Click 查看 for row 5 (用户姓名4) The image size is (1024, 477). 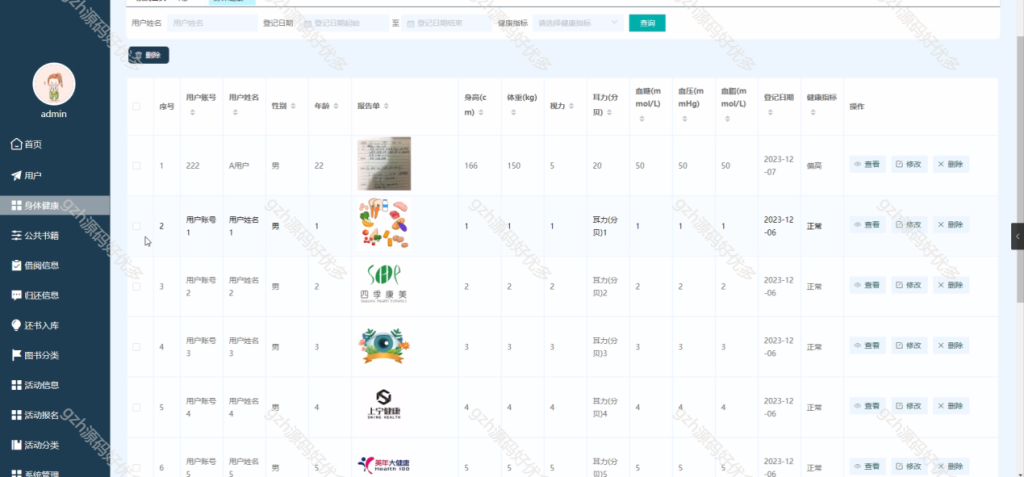pyautogui.click(x=867, y=406)
